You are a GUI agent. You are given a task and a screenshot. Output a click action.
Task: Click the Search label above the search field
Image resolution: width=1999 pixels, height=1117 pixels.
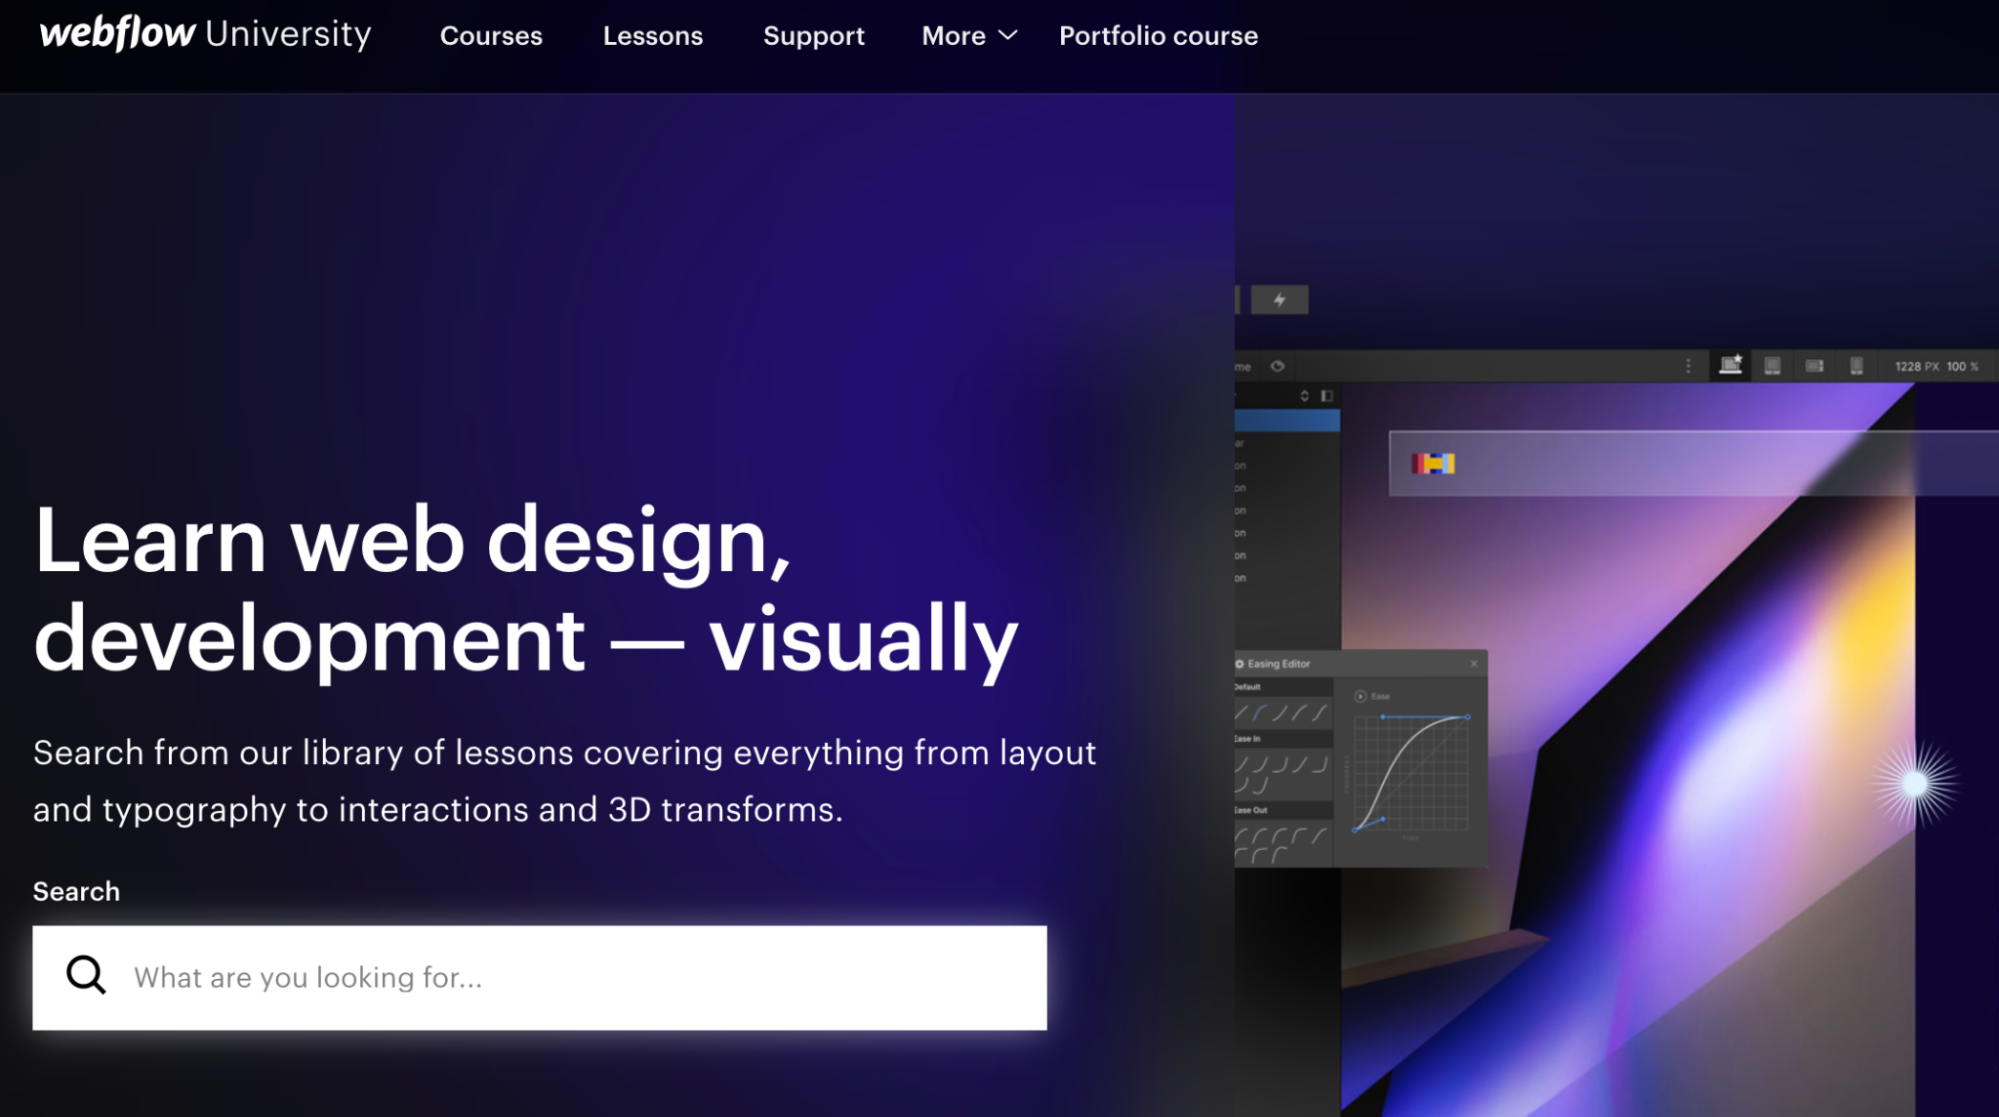click(76, 891)
